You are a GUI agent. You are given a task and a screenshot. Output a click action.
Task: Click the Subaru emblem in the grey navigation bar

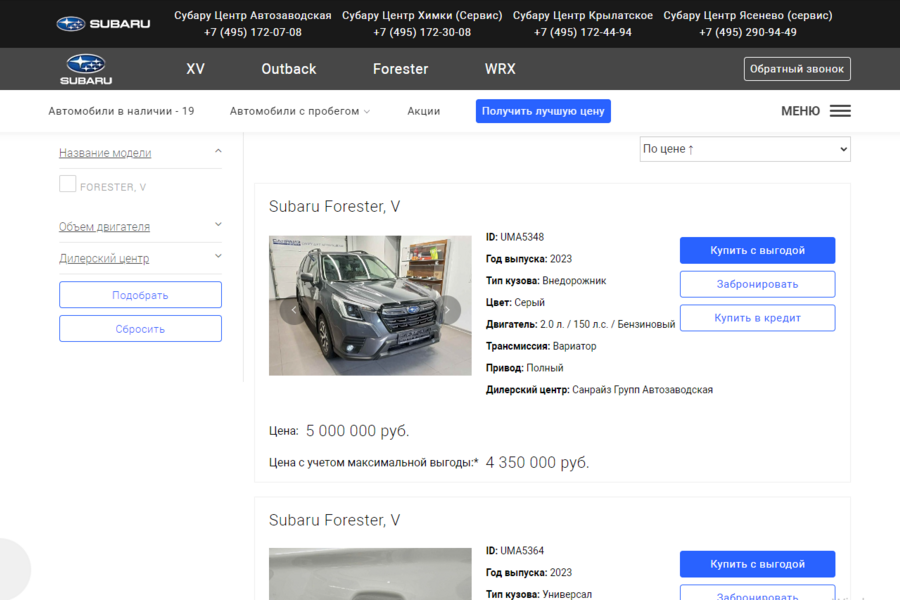(86, 69)
